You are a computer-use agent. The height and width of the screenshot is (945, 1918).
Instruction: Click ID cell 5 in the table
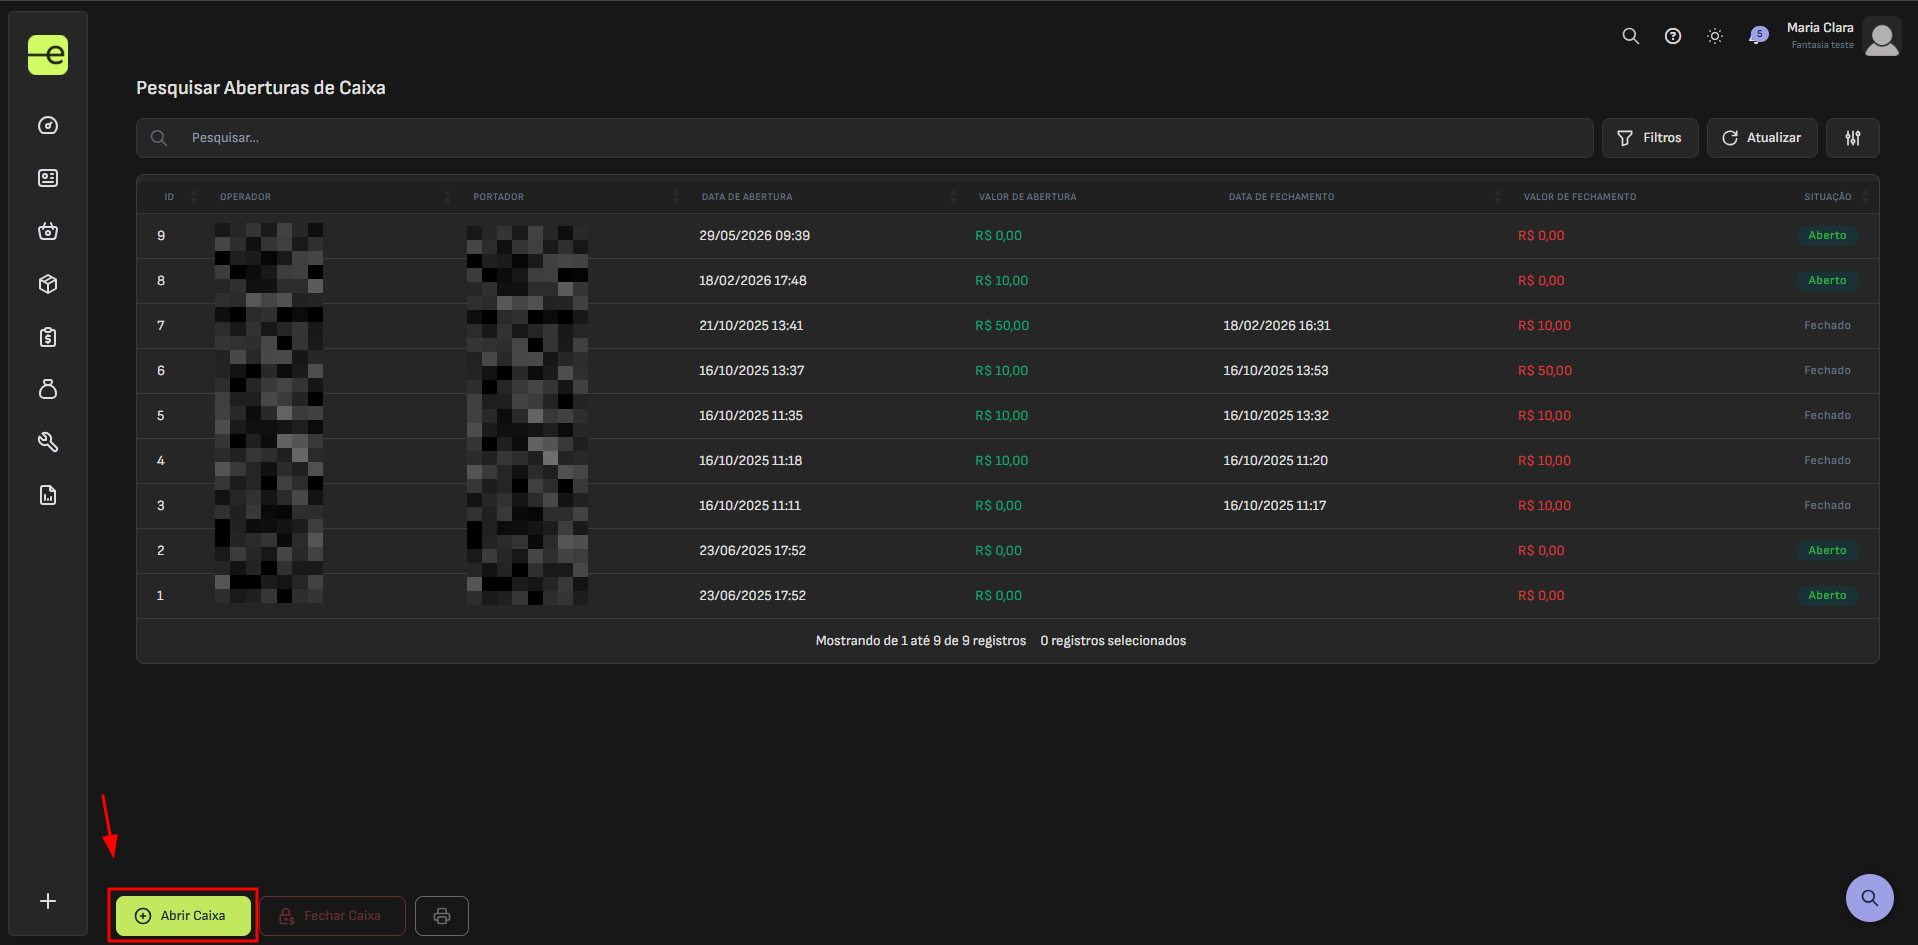[161, 416]
